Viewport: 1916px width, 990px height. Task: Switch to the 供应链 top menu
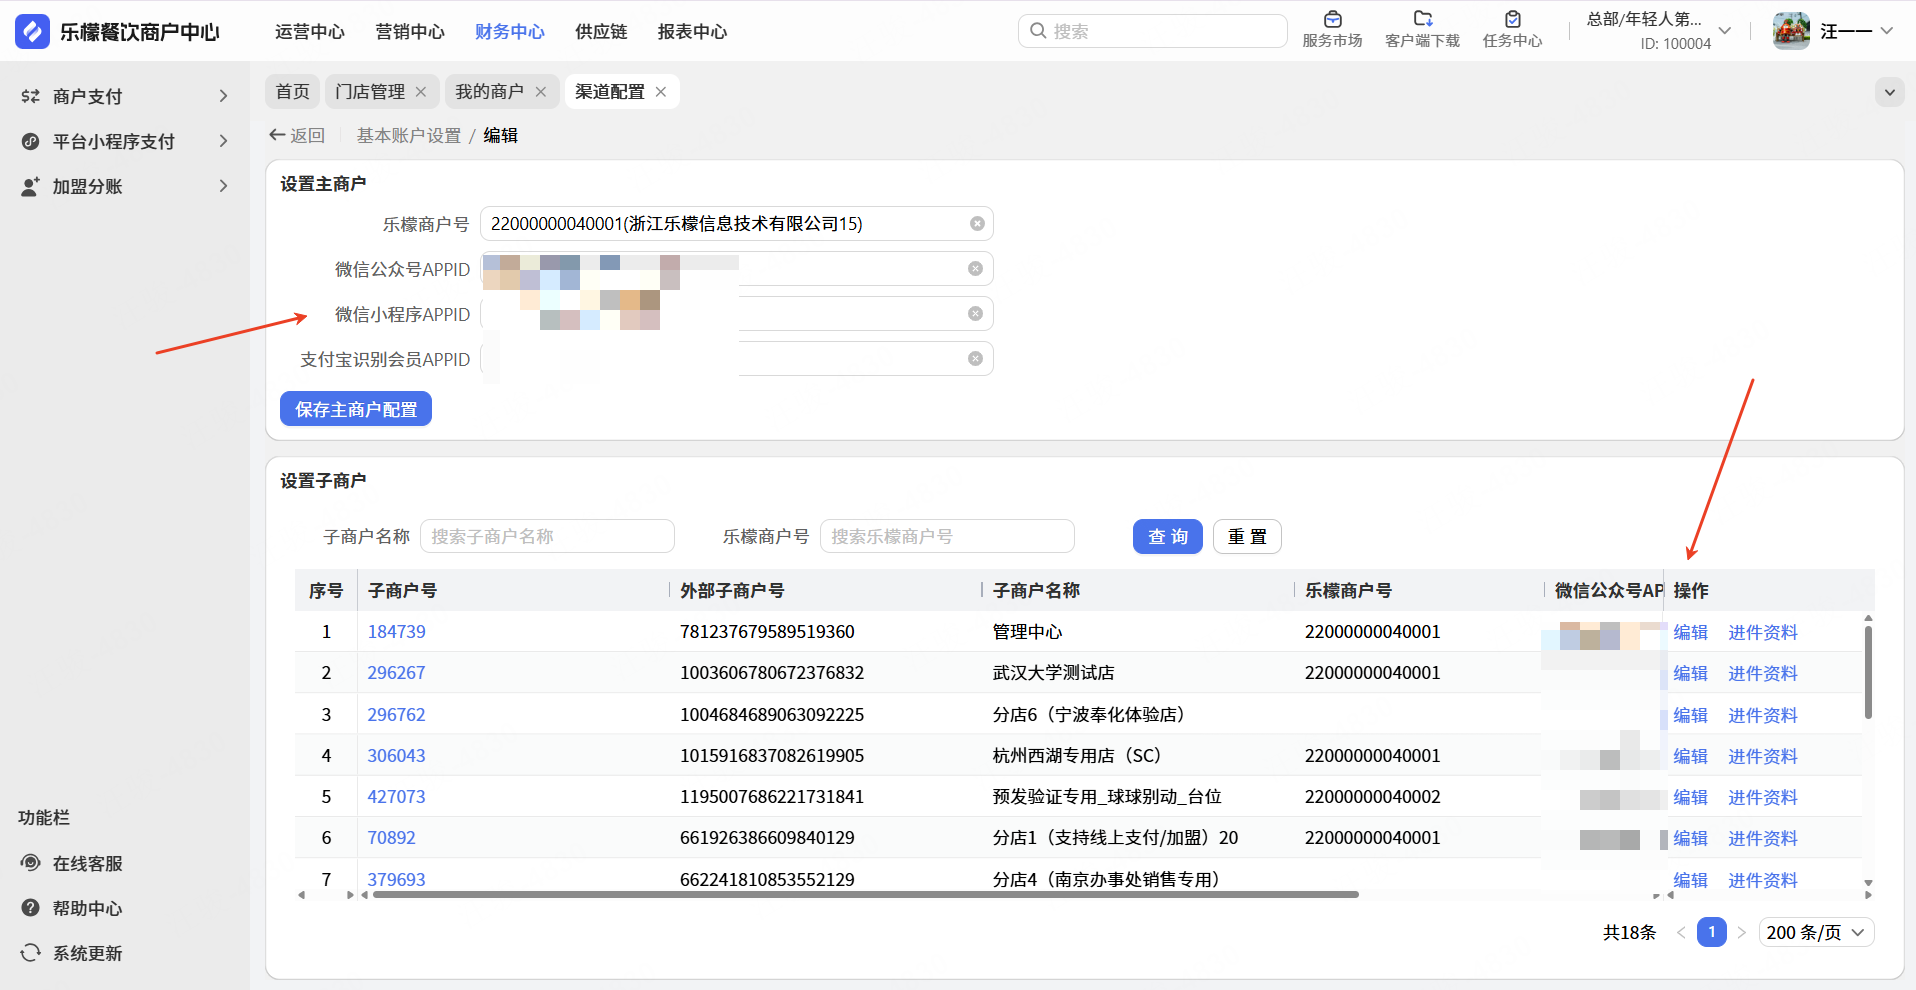[x=601, y=32]
